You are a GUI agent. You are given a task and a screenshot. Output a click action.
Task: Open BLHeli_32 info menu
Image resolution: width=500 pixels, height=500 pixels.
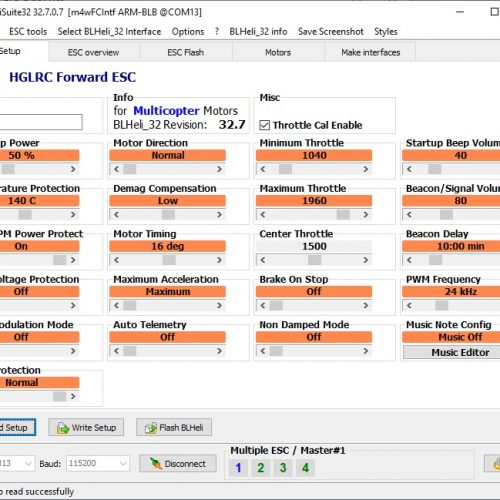(258, 32)
